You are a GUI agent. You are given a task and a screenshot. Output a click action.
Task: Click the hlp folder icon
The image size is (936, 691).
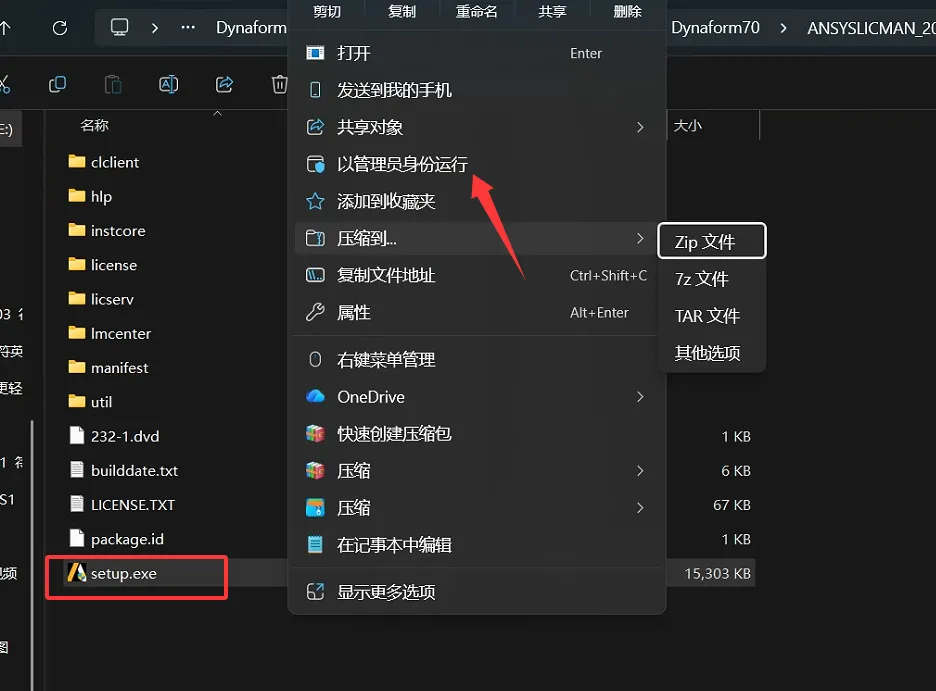click(76, 196)
